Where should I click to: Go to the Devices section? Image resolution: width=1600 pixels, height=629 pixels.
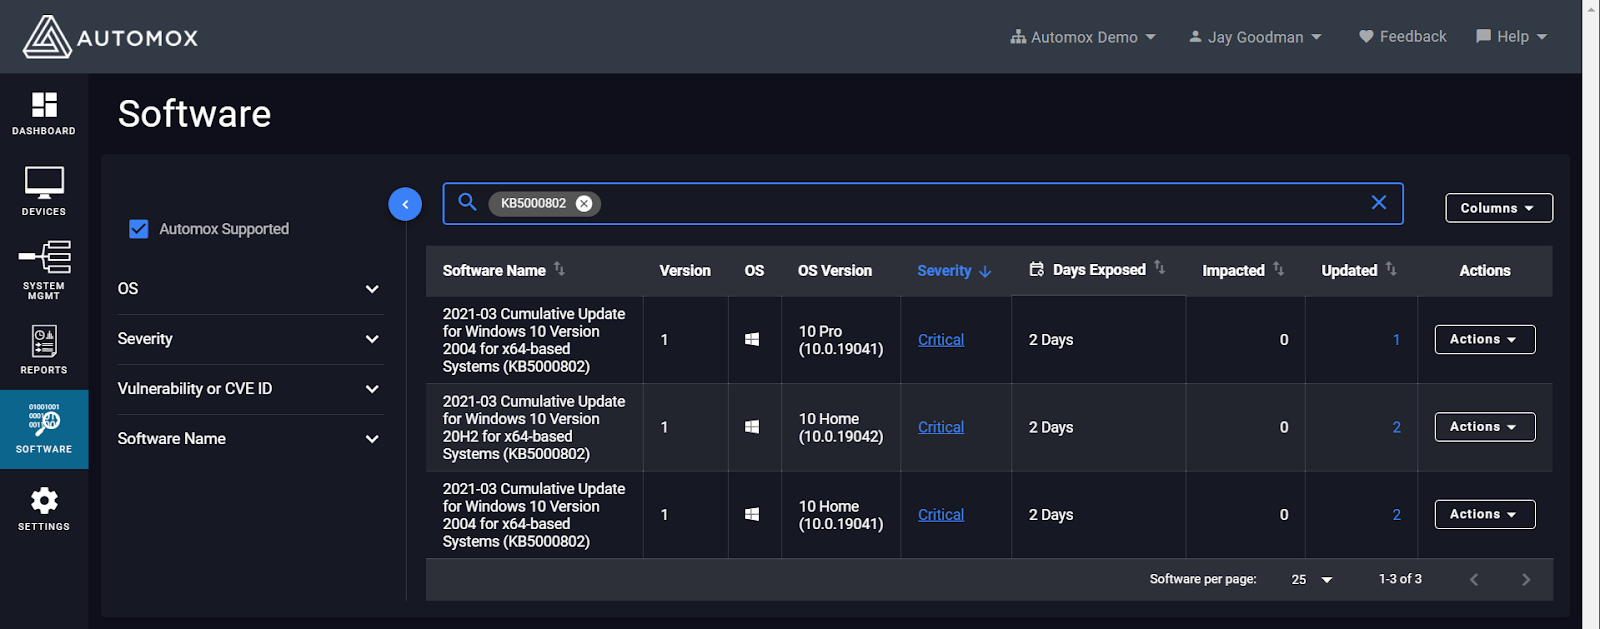coord(44,192)
